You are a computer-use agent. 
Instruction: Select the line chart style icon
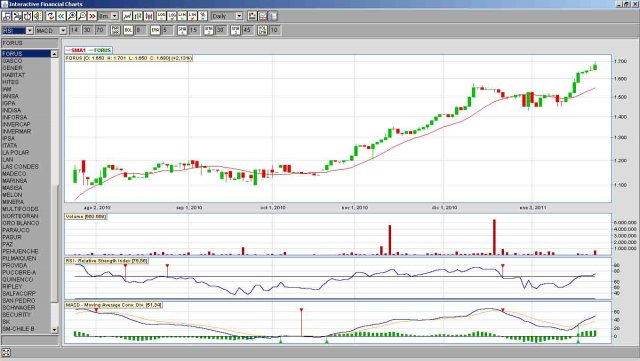click(127, 16)
